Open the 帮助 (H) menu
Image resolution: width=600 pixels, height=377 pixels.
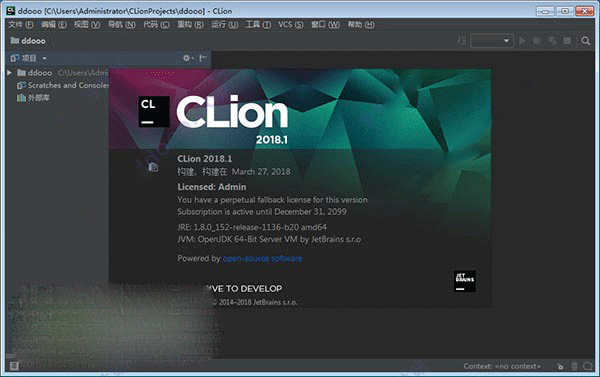[361, 24]
